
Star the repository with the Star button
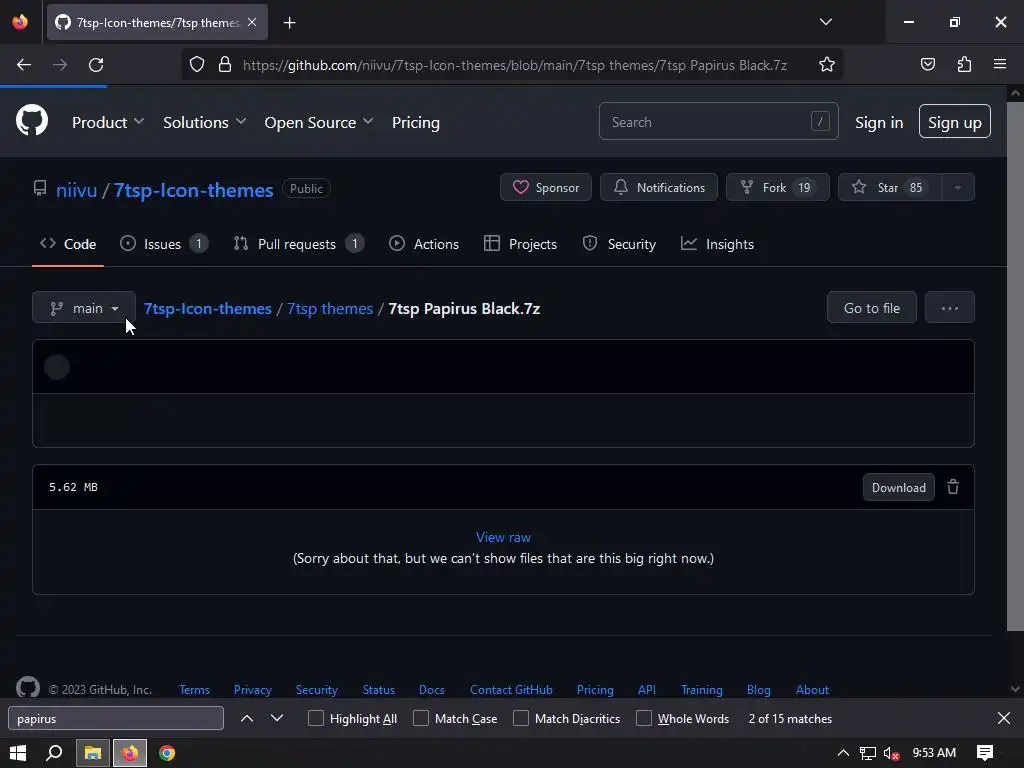889,187
